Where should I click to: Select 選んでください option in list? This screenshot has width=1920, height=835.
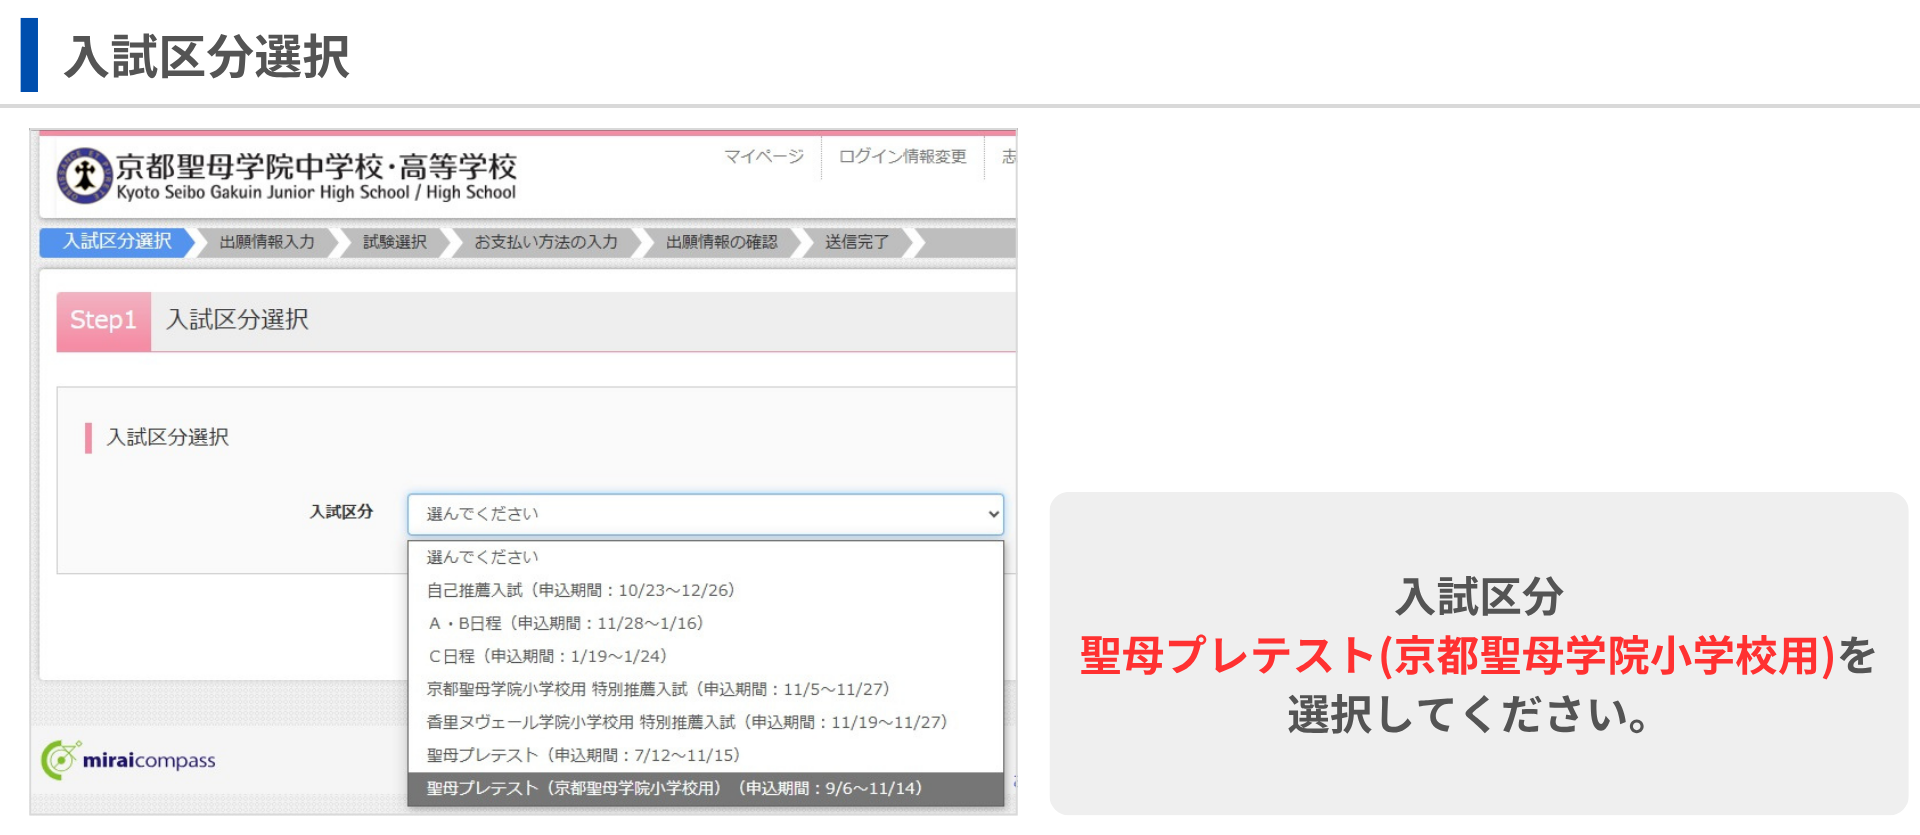tap(705, 557)
